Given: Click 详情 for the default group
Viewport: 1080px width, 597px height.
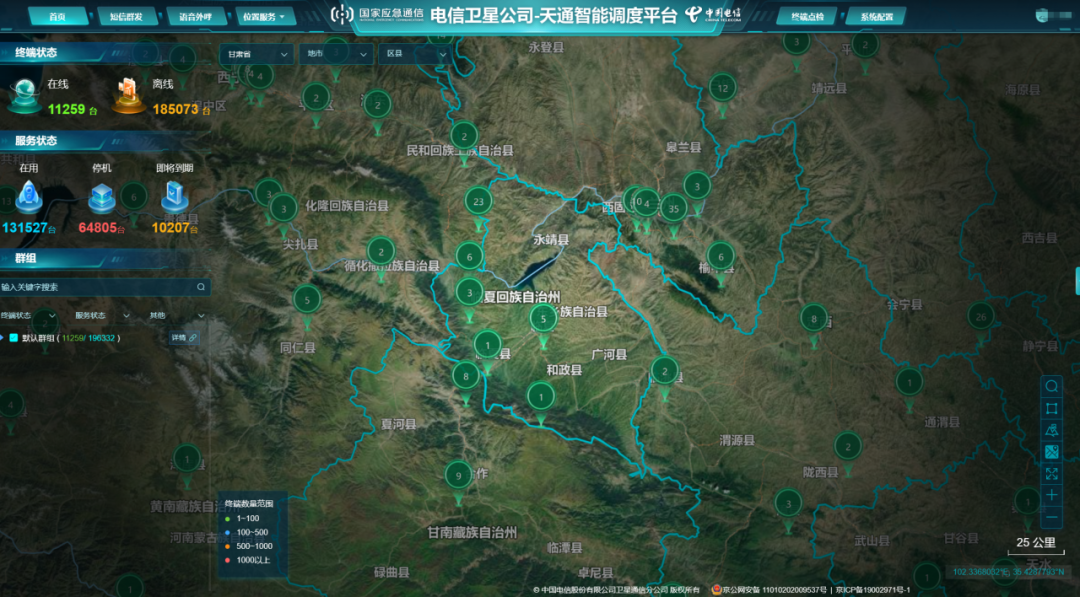Looking at the screenshot, I should pos(184,338).
